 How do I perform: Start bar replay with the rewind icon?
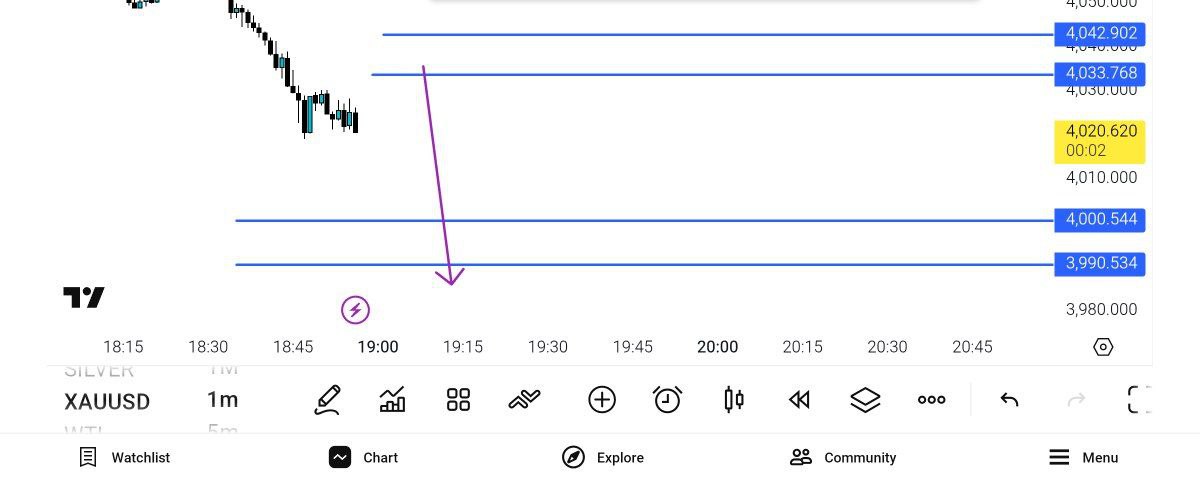798,400
